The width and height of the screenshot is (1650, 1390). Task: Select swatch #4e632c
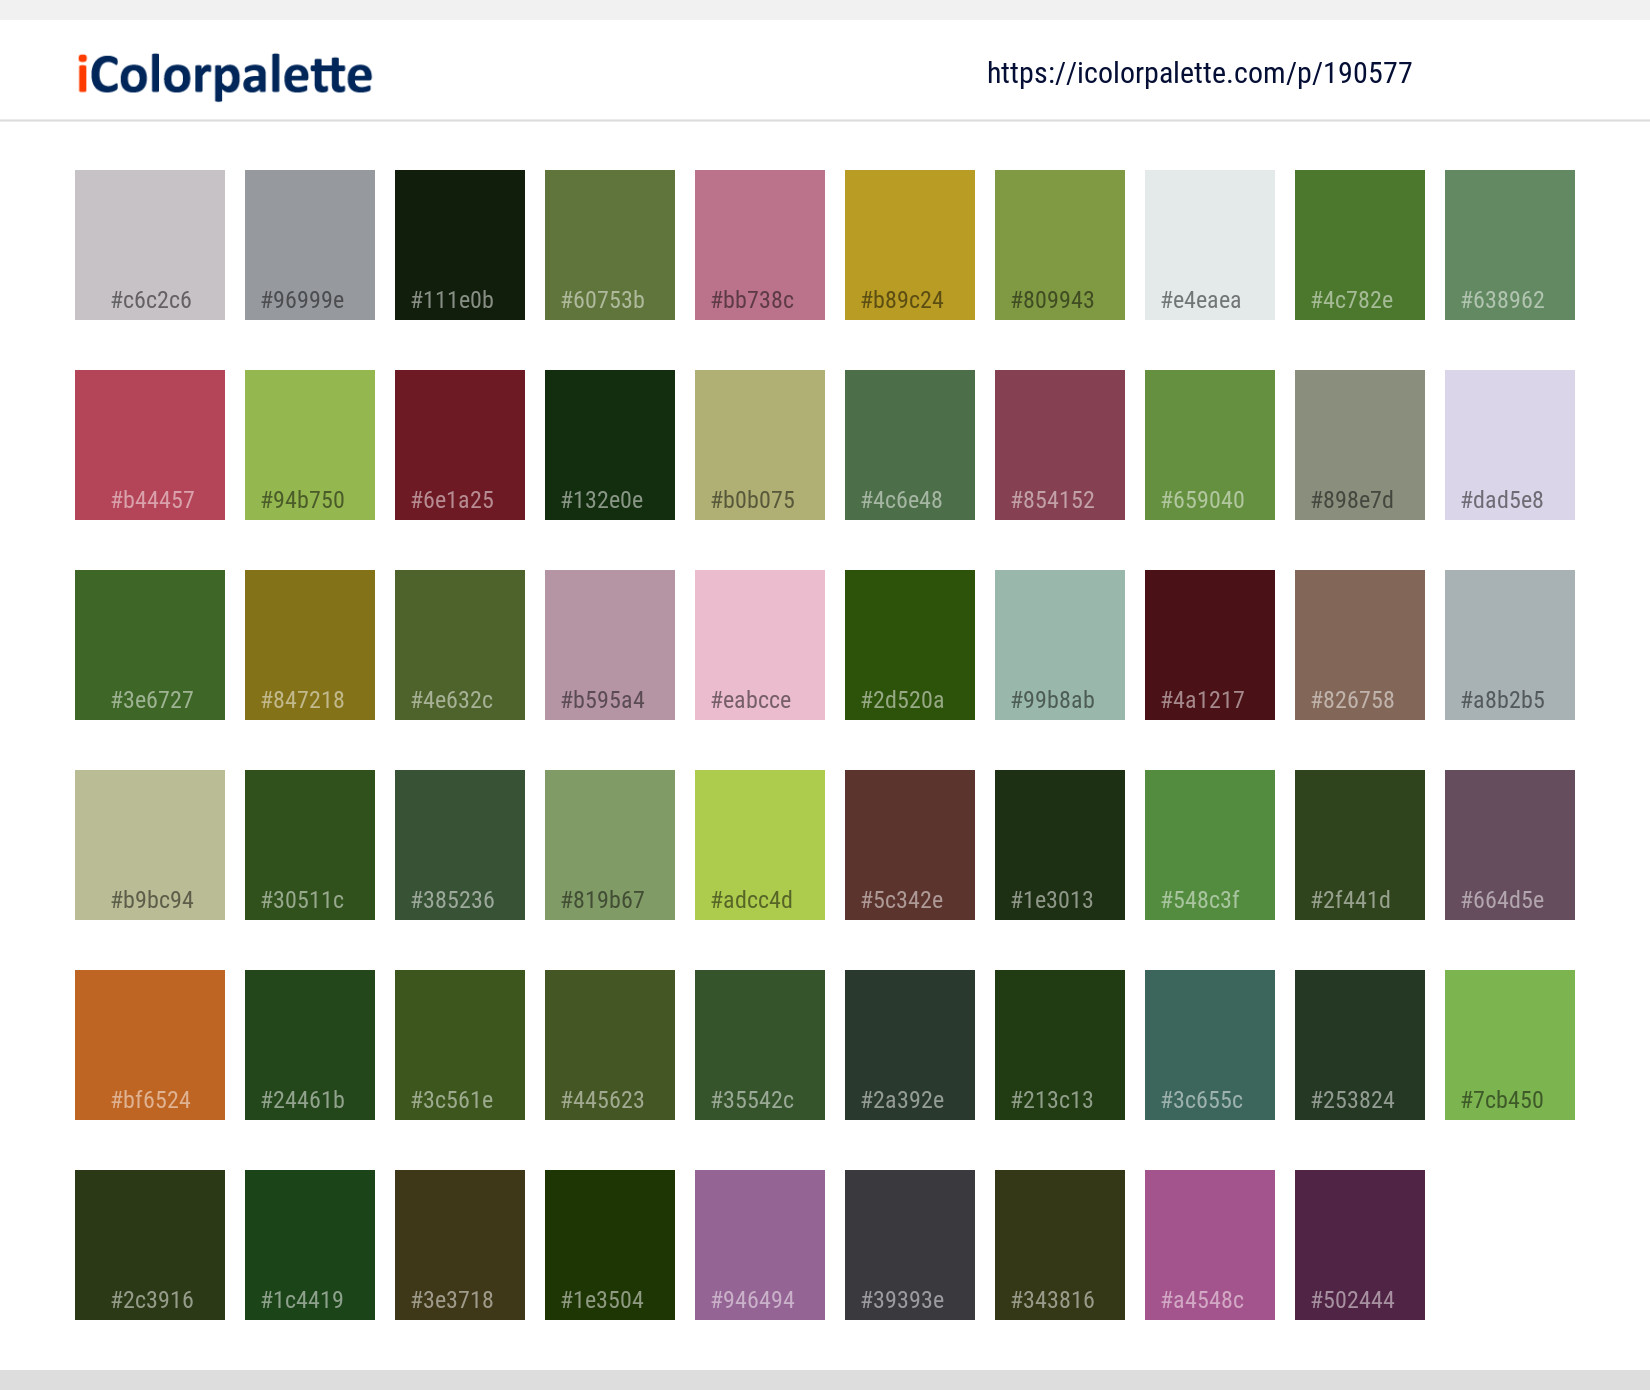tap(460, 645)
